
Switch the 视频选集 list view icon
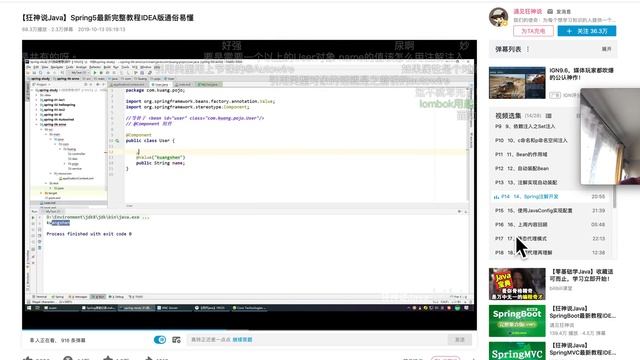point(549,116)
